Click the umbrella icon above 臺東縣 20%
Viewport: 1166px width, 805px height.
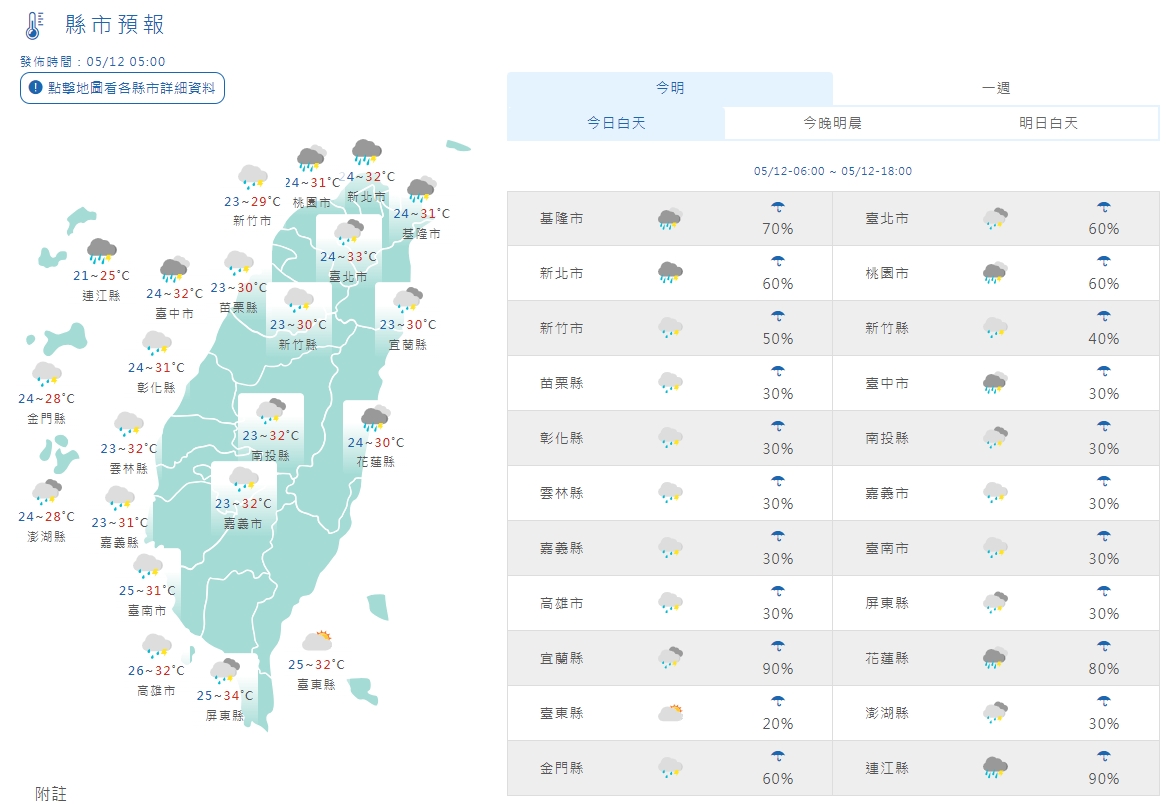point(778,702)
